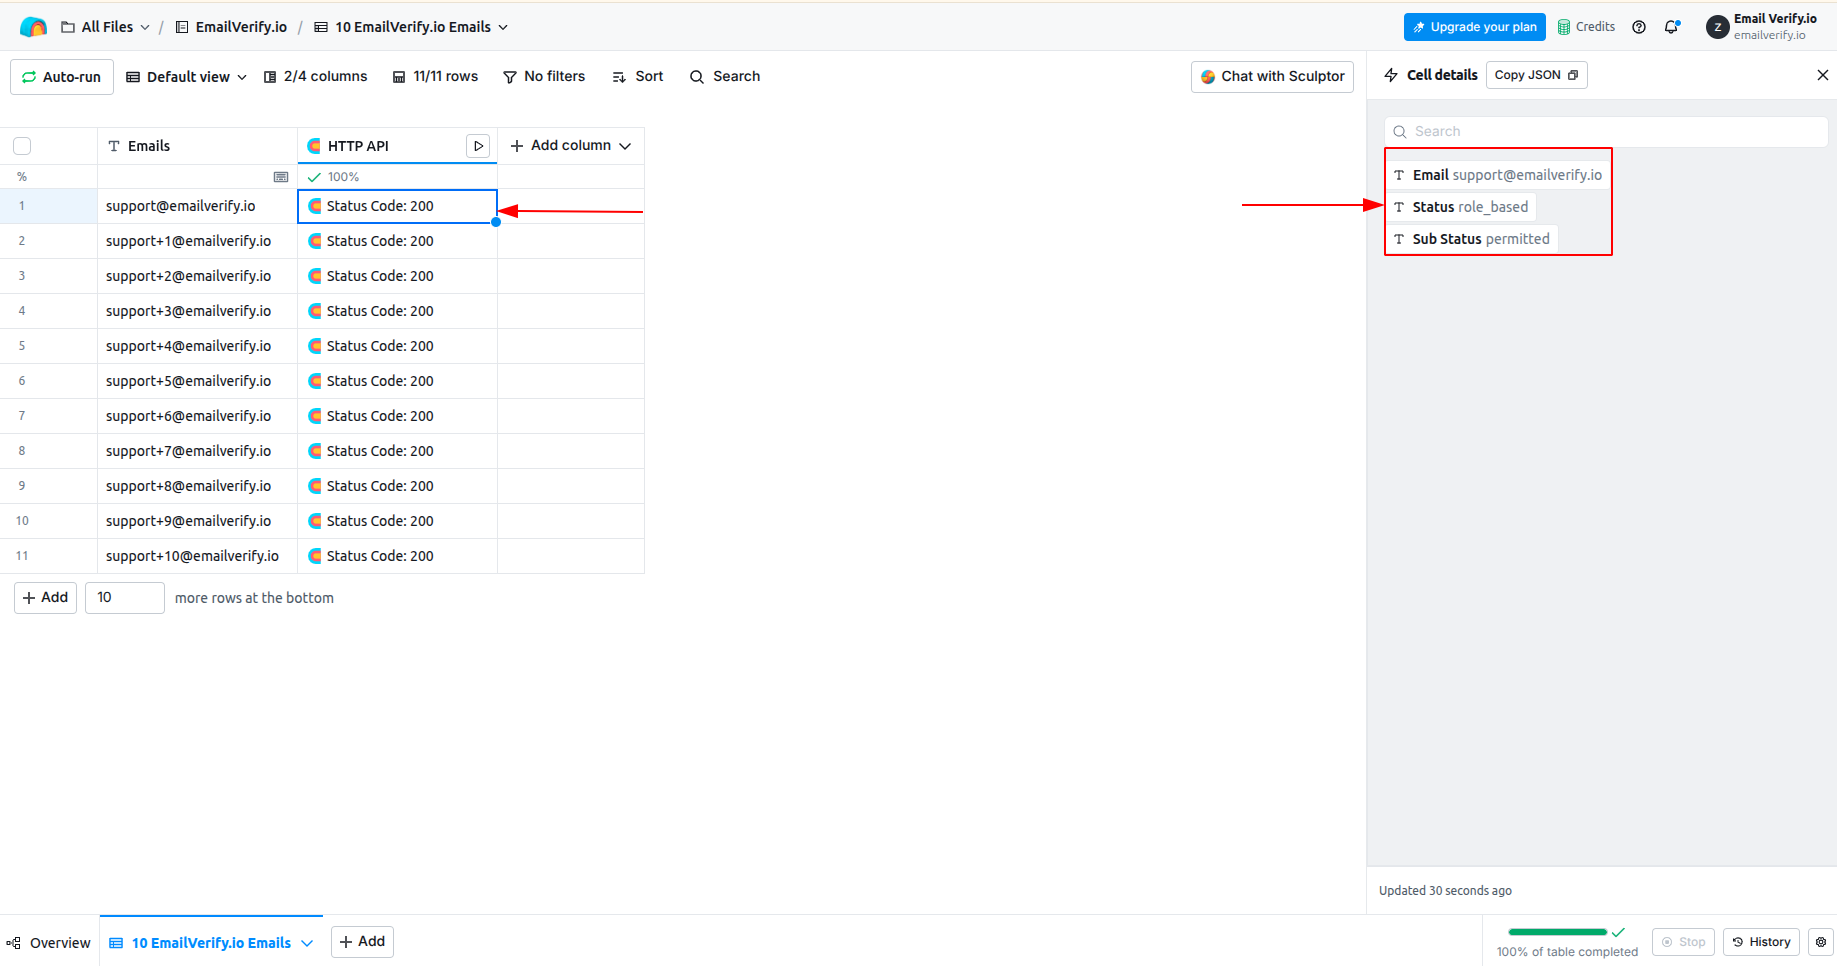Viewport: 1837px width, 966px height.
Task: Open the 2/4 columns selector
Action: click(315, 77)
